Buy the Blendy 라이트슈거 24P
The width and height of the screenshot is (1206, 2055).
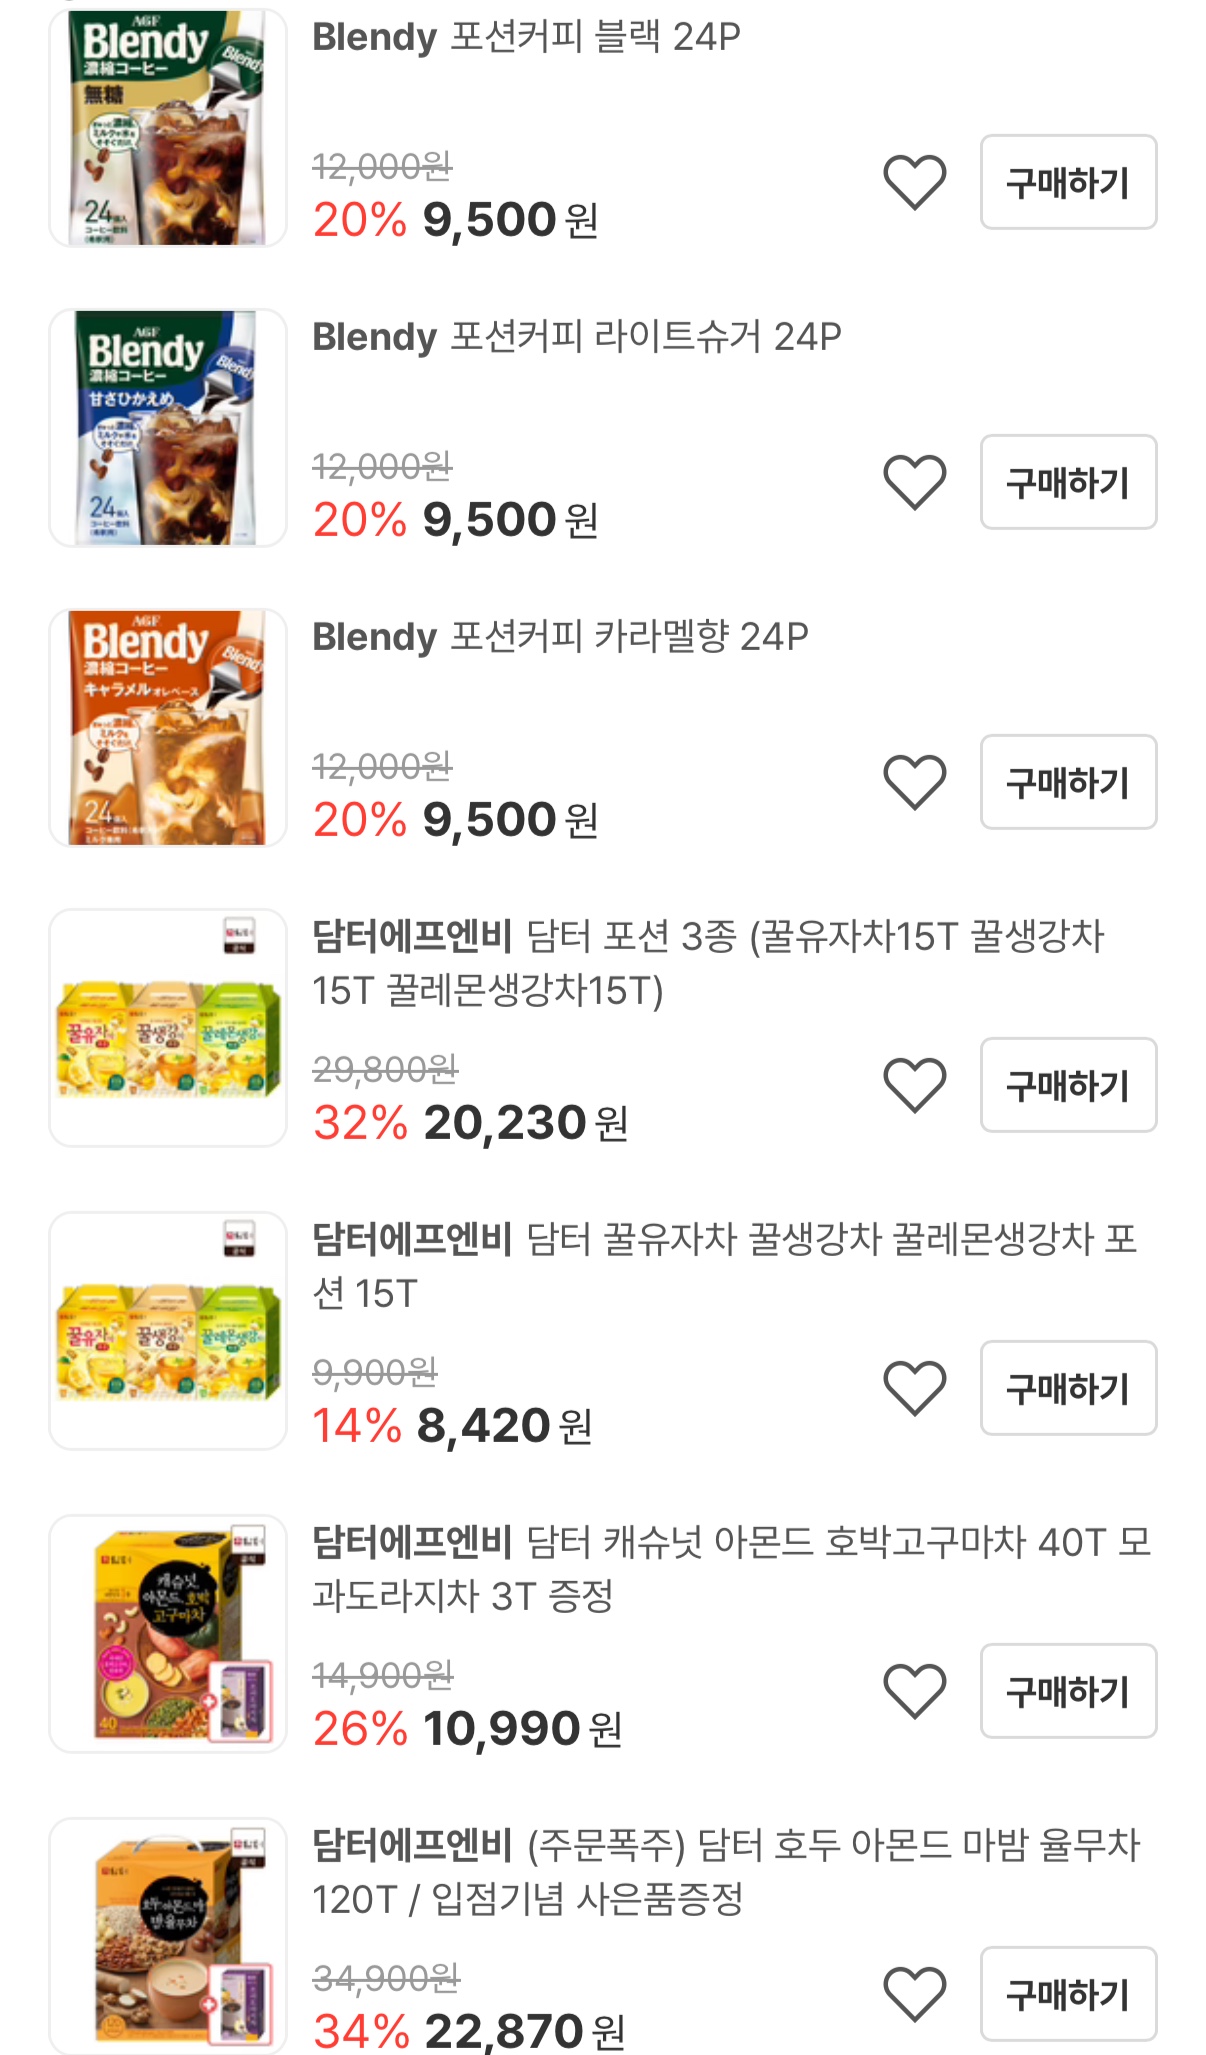coord(1068,482)
